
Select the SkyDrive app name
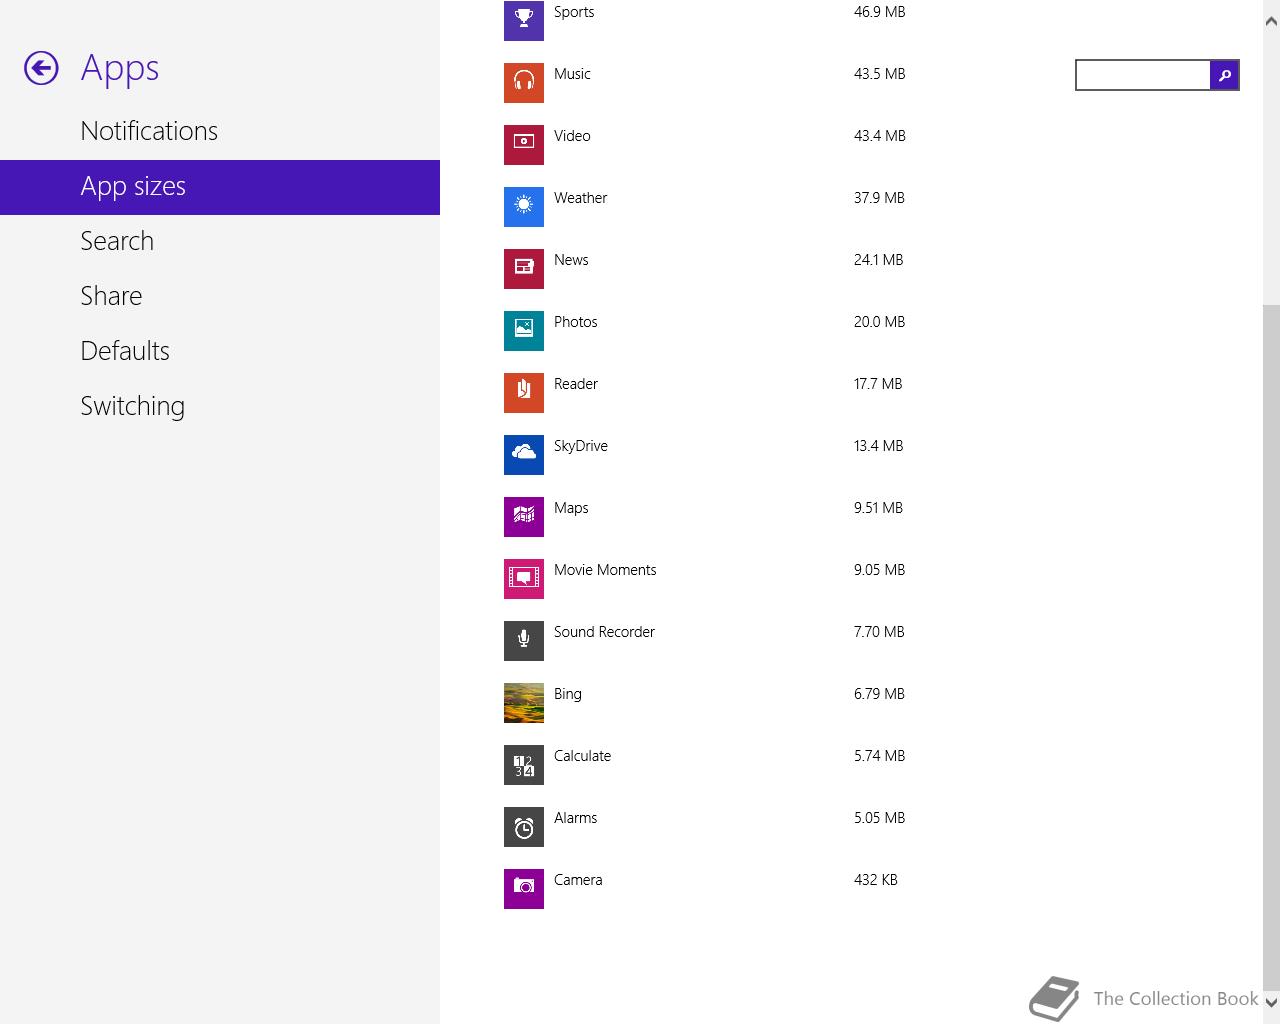[x=581, y=446]
